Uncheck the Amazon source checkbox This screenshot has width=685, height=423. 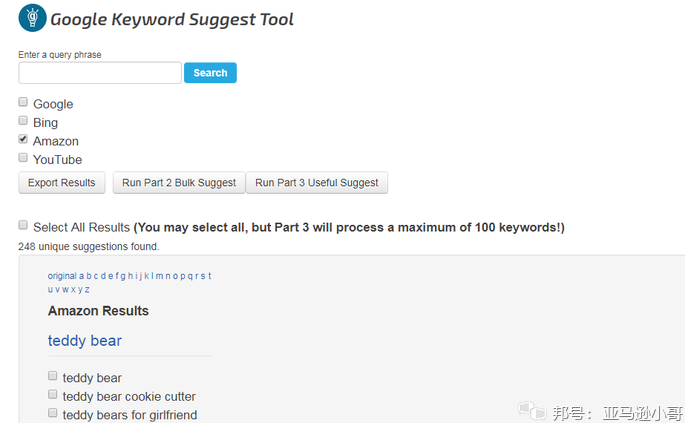point(23,140)
